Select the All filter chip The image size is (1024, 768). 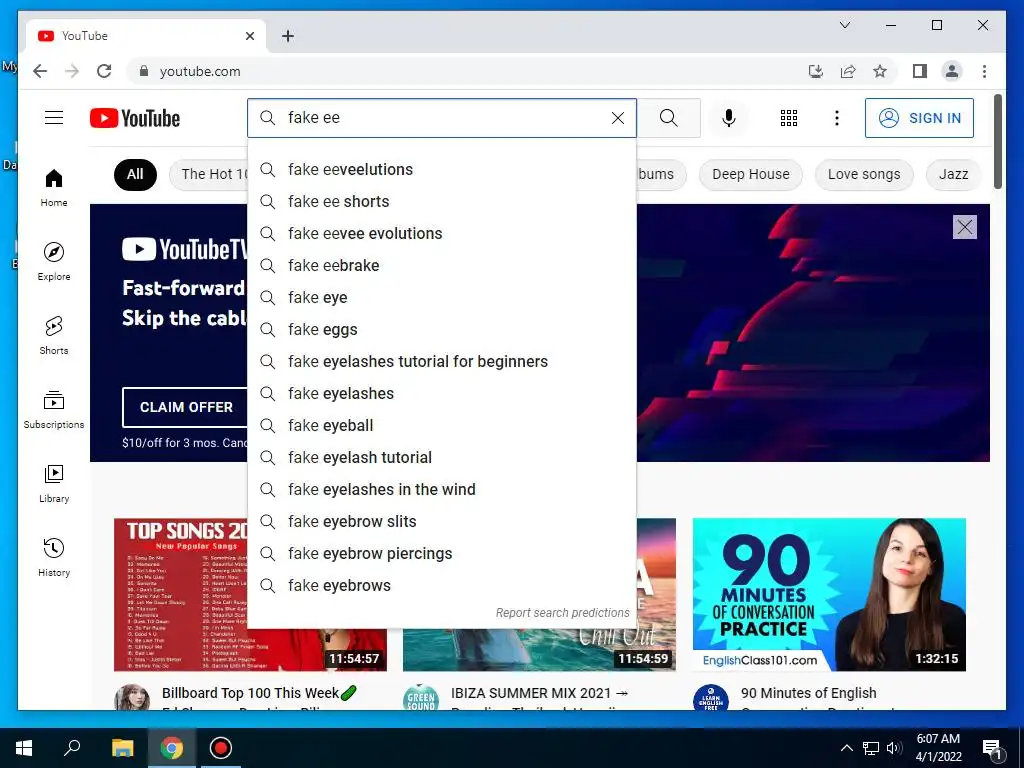pyautogui.click(x=135, y=174)
